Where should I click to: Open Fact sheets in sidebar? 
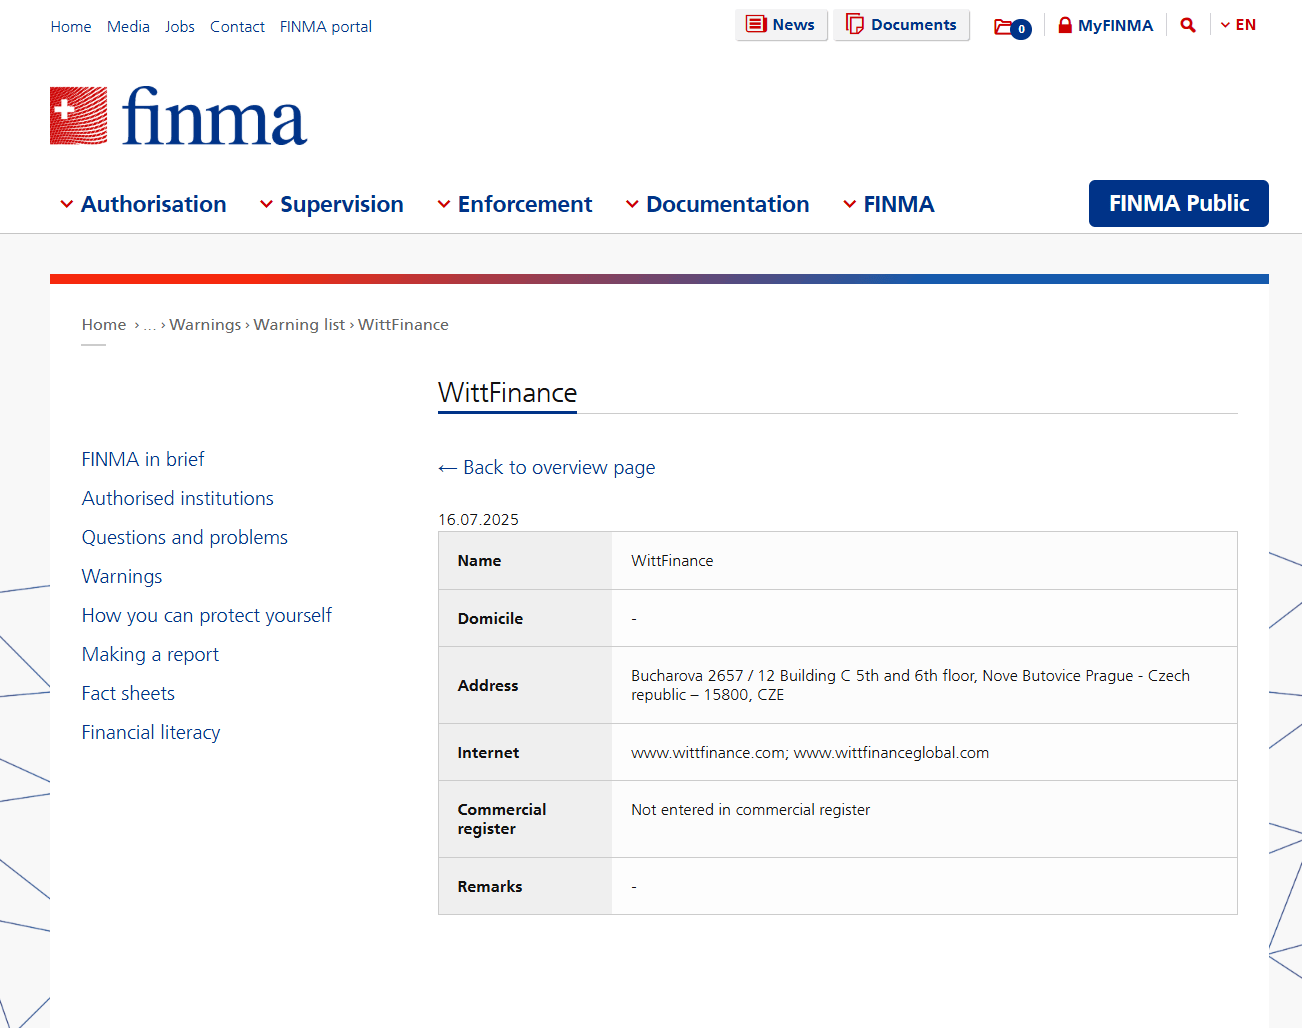(x=128, y=693)
